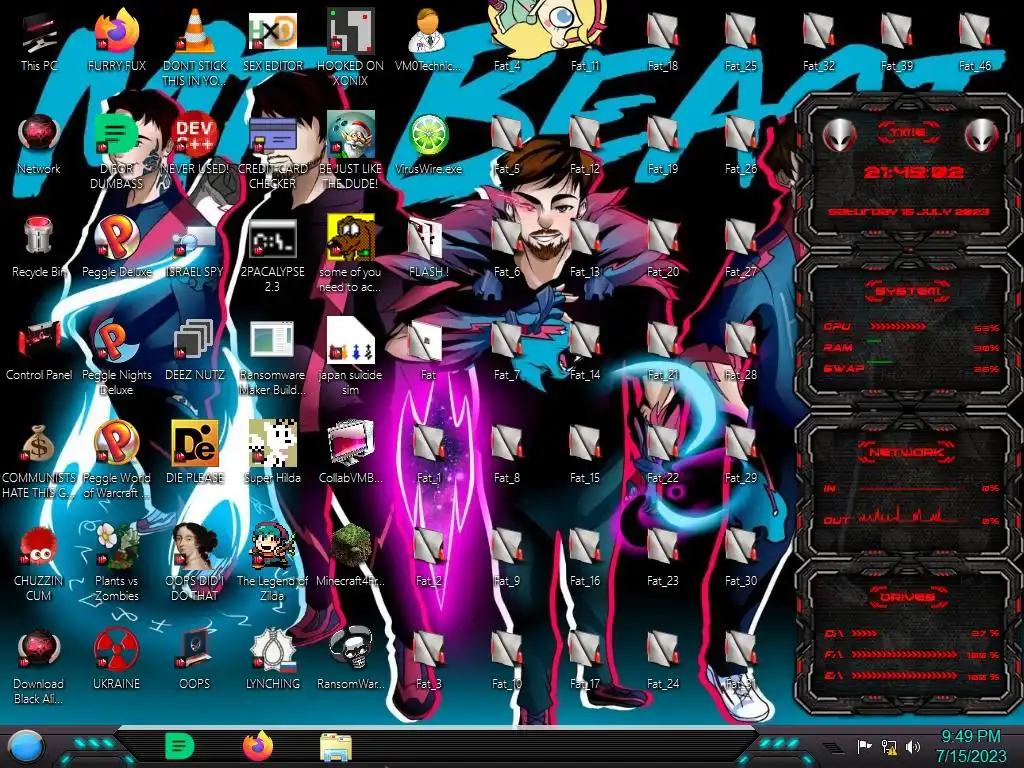Select the Fat_30 file icon

coord(741,556)
